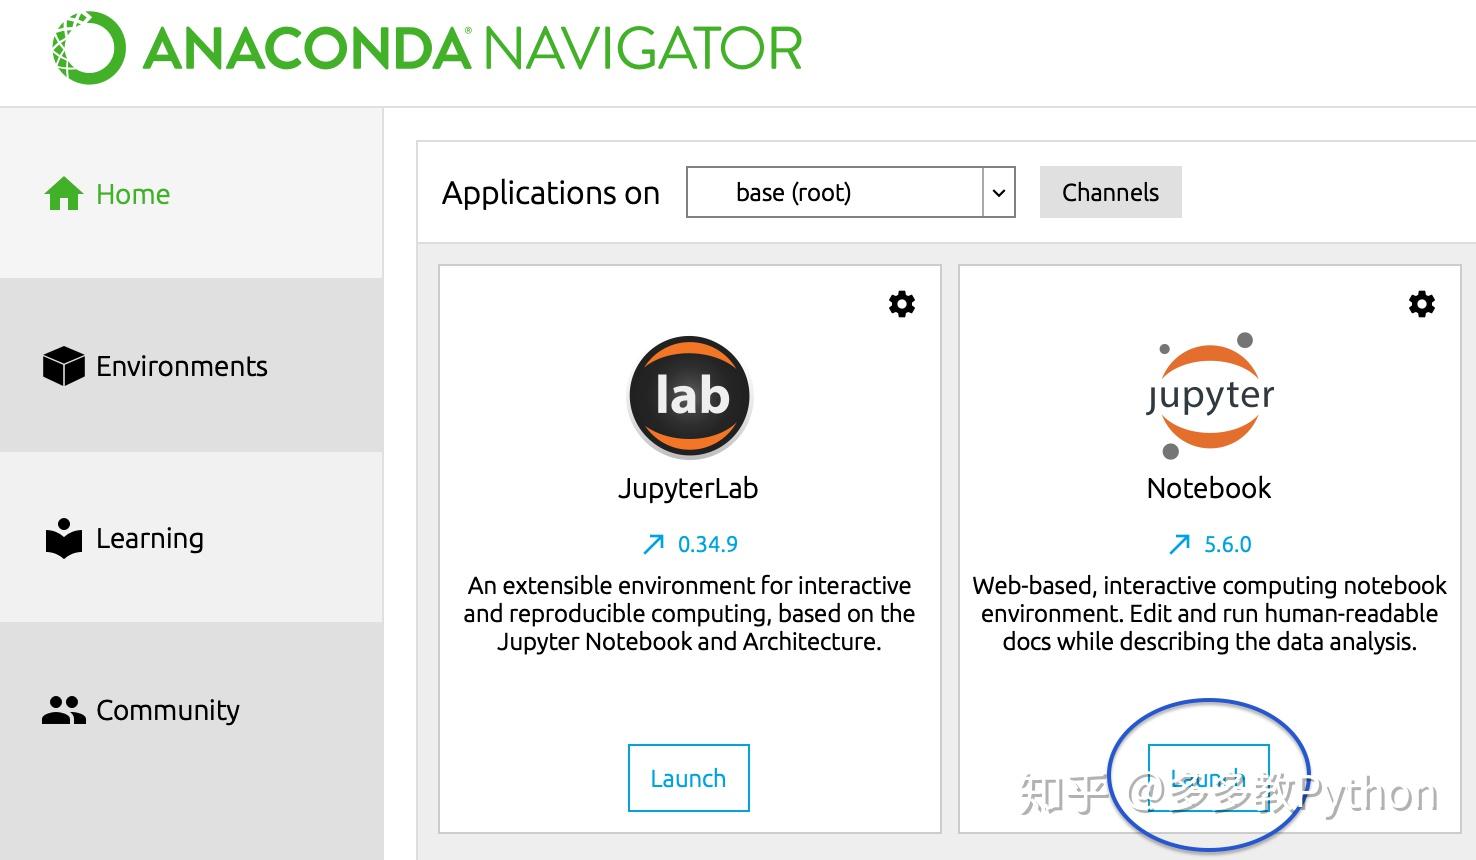Click the Learning book reader icon

(64, 538)
